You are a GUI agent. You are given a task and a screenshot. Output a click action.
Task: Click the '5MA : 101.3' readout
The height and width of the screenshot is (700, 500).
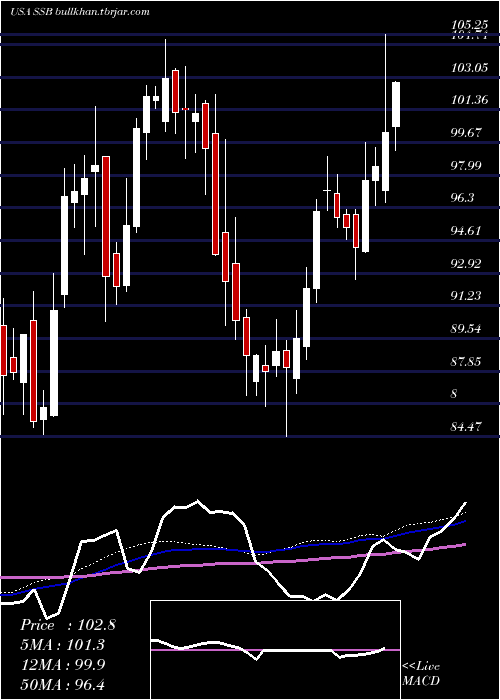point(62,645)
